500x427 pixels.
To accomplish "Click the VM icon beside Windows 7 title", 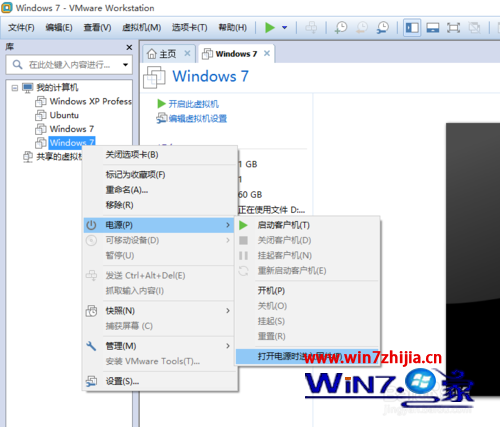I will tap(154, 77).
